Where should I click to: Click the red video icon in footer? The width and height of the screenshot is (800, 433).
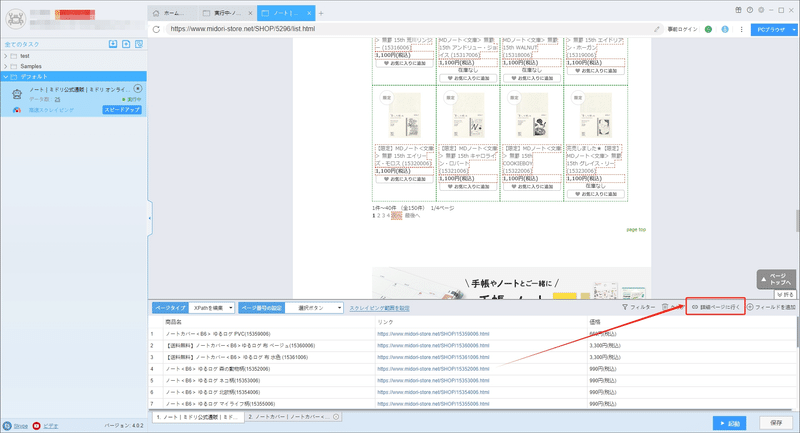36,426
